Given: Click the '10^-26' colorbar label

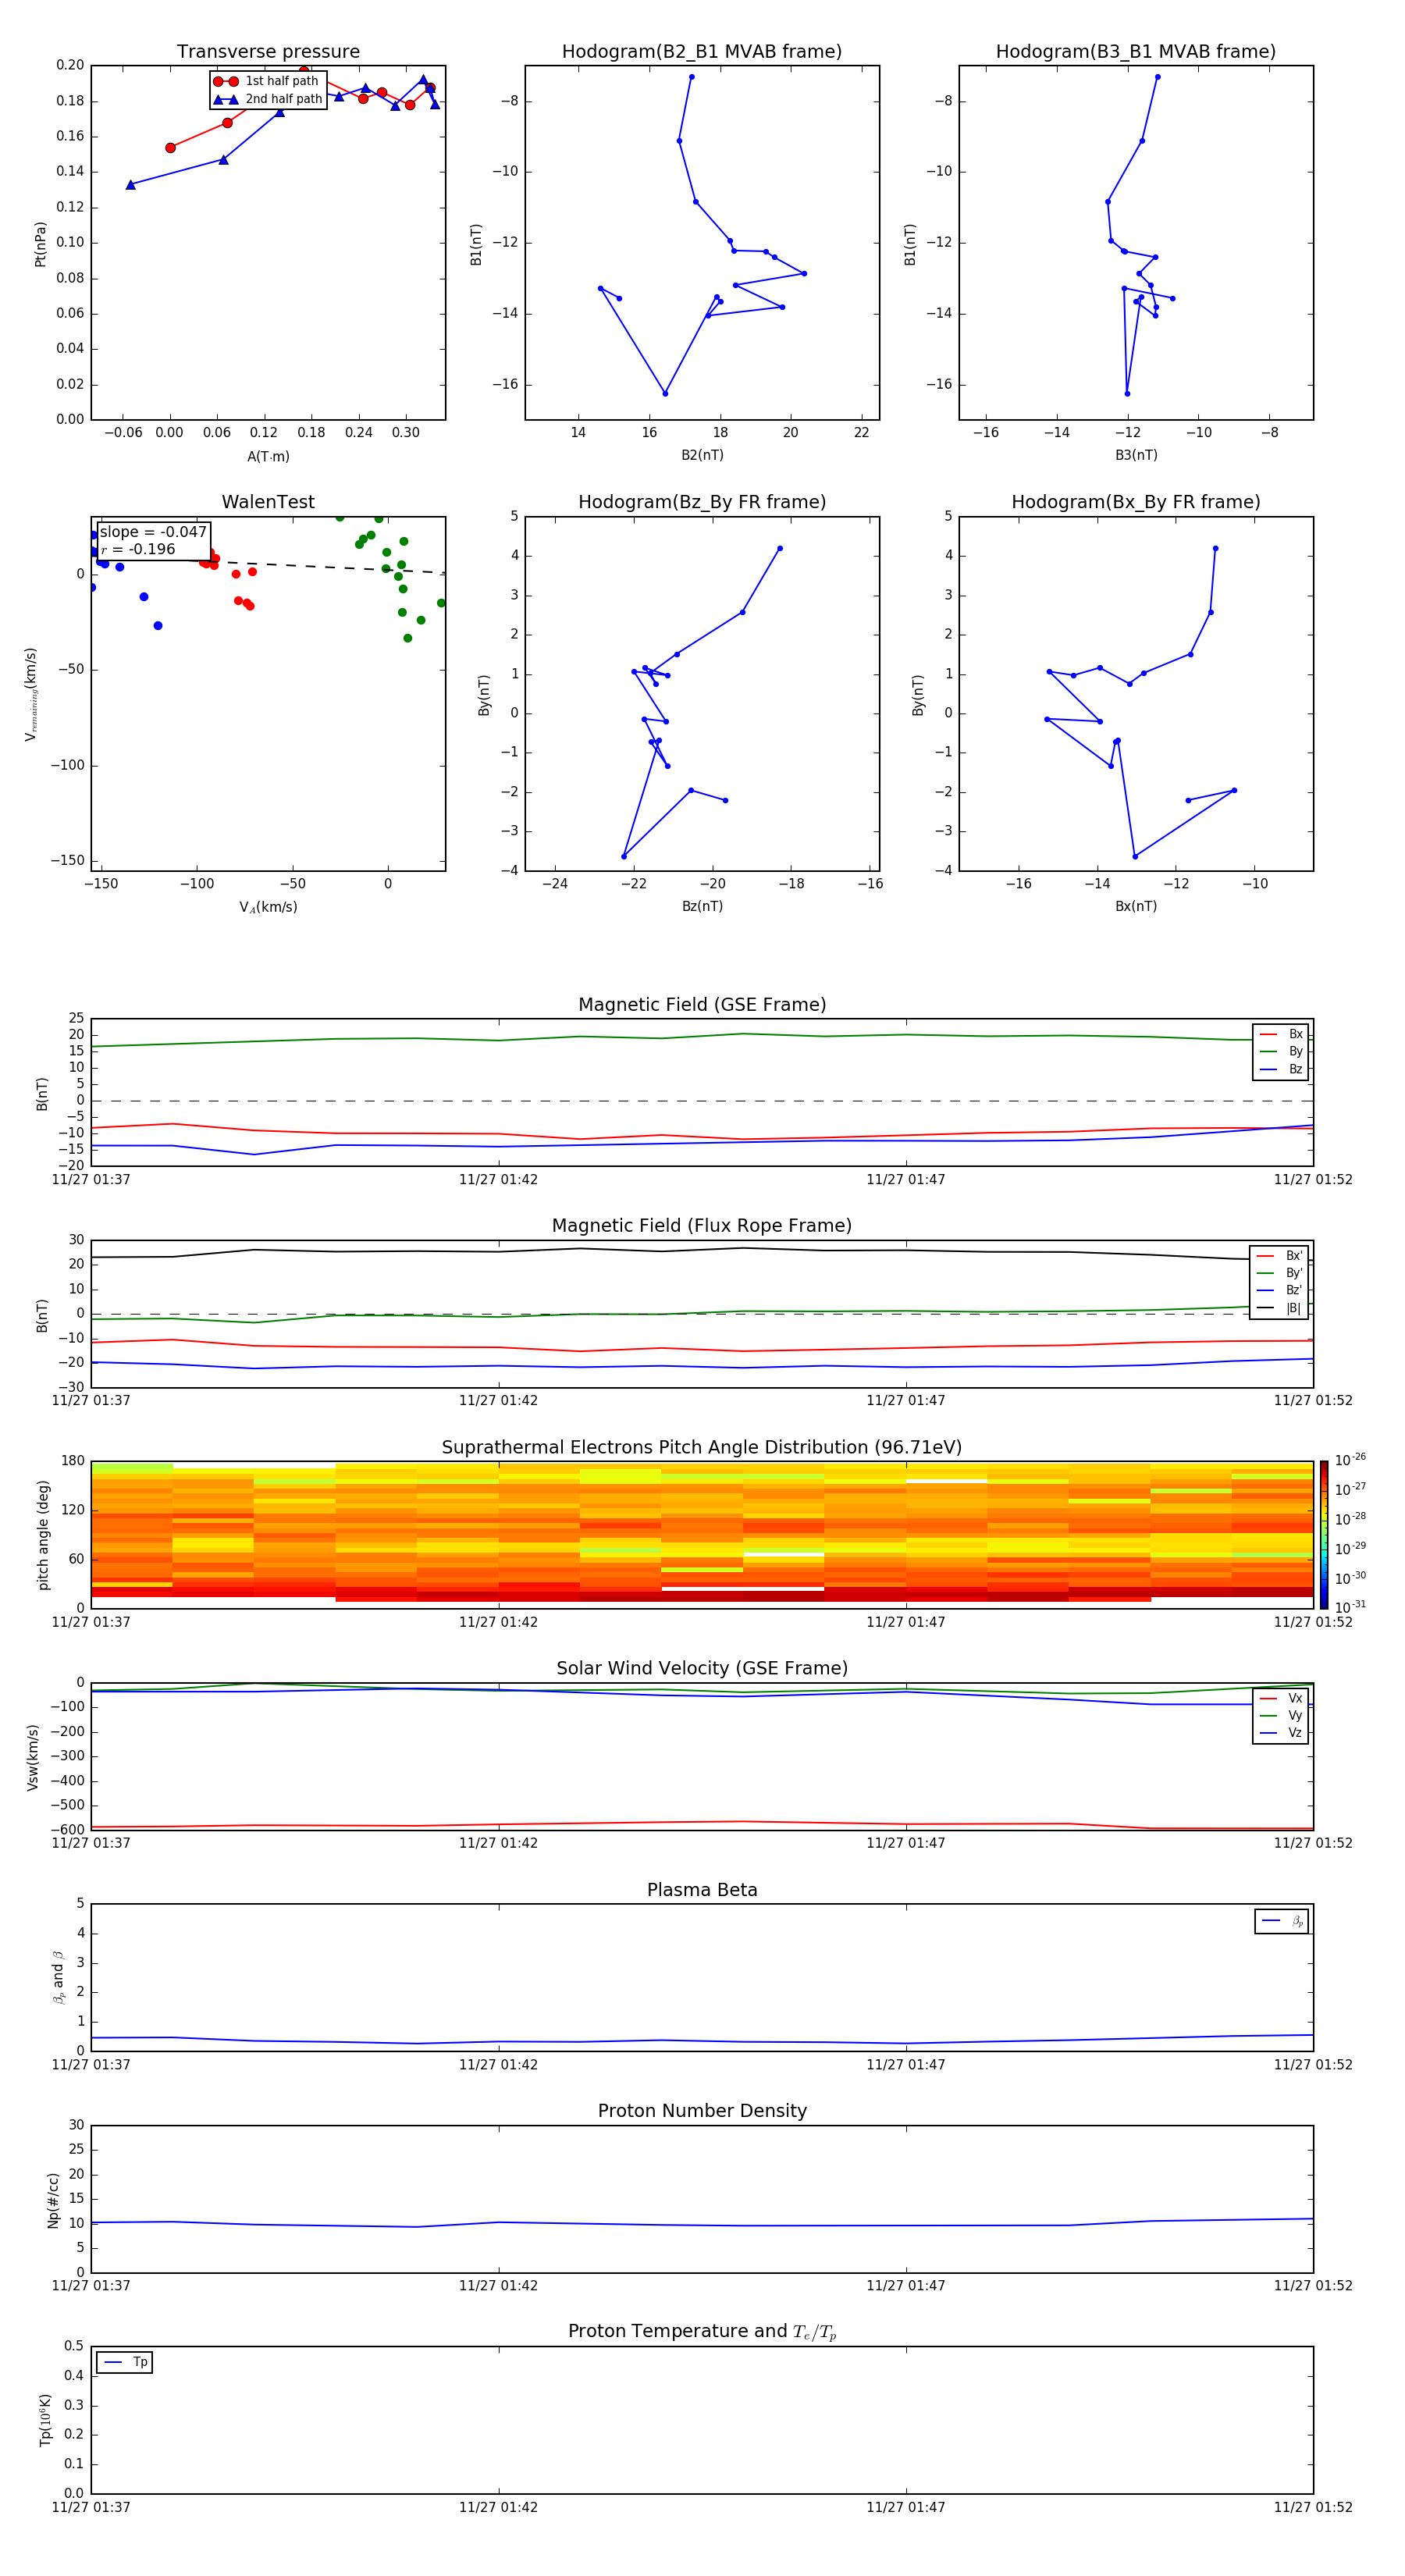Looking at the screenshot, I should [x=1350, y=1460].
